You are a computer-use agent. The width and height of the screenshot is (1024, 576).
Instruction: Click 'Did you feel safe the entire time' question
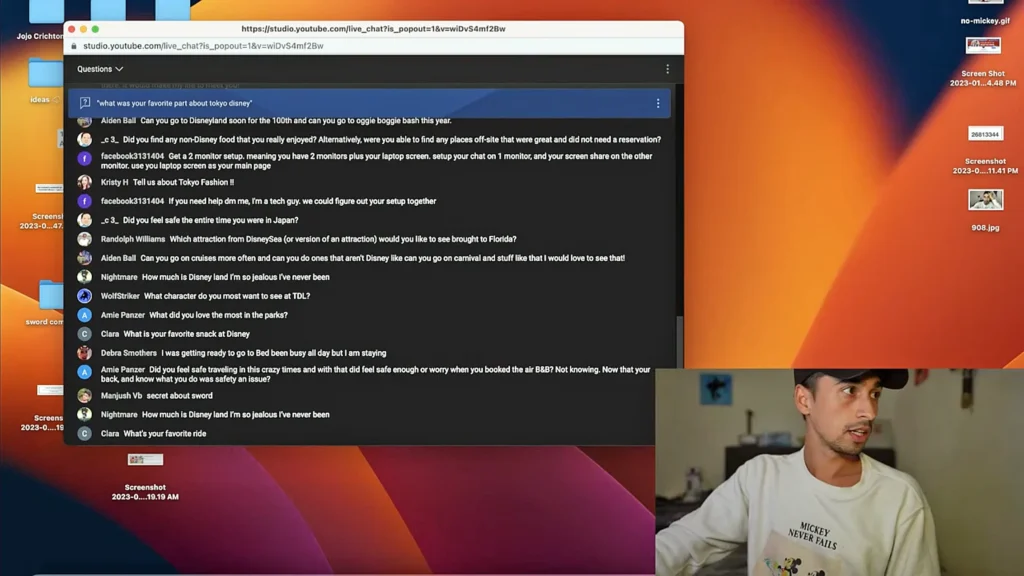click(210, 220)
